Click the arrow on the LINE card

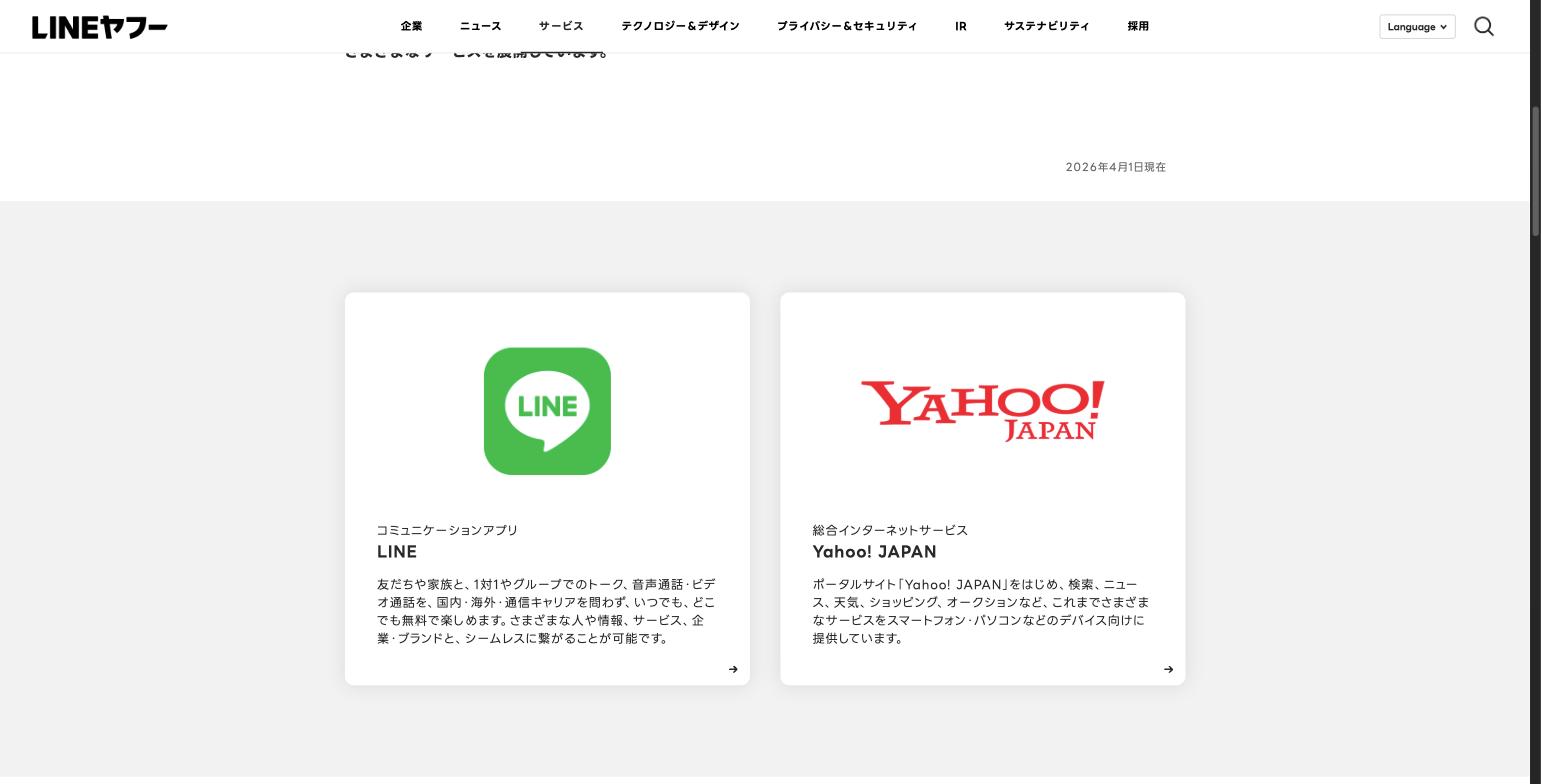[733, 669]
